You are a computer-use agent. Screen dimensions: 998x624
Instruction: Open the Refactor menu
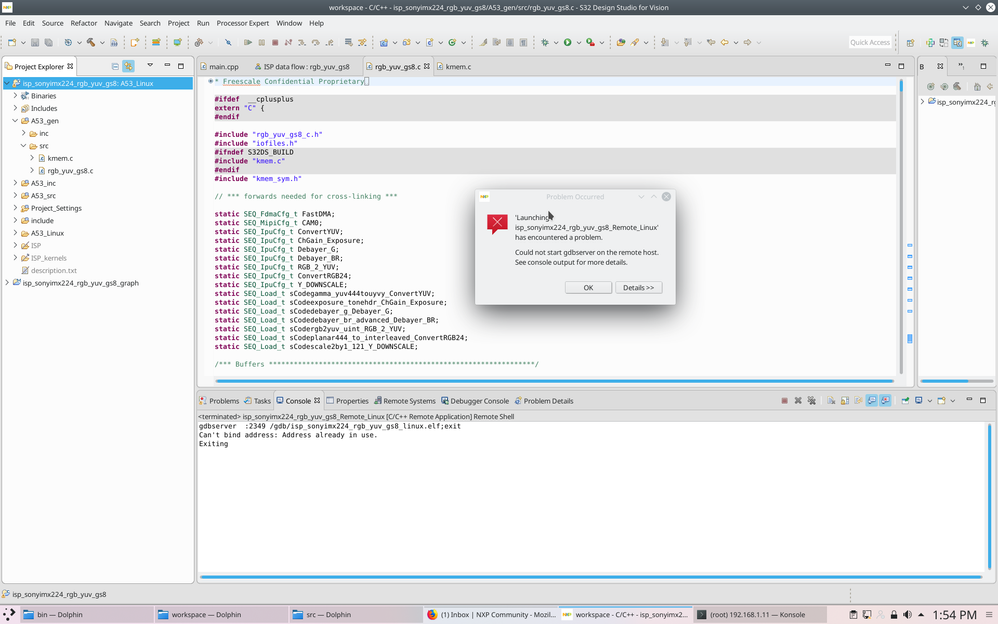pos(83,23)
